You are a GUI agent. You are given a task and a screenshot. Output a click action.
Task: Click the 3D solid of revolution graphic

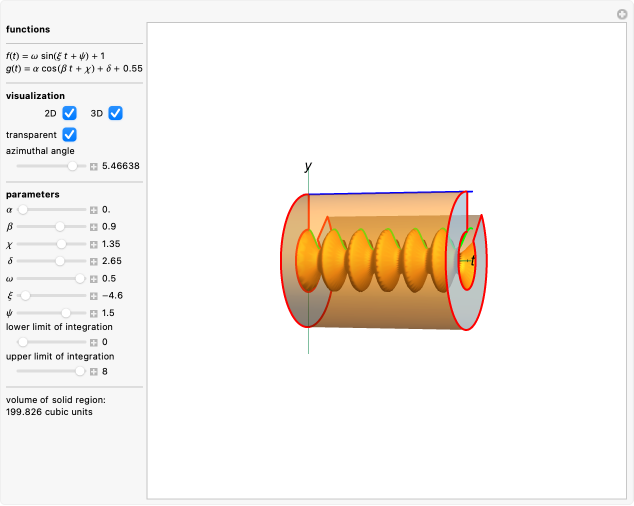(383, 261)
